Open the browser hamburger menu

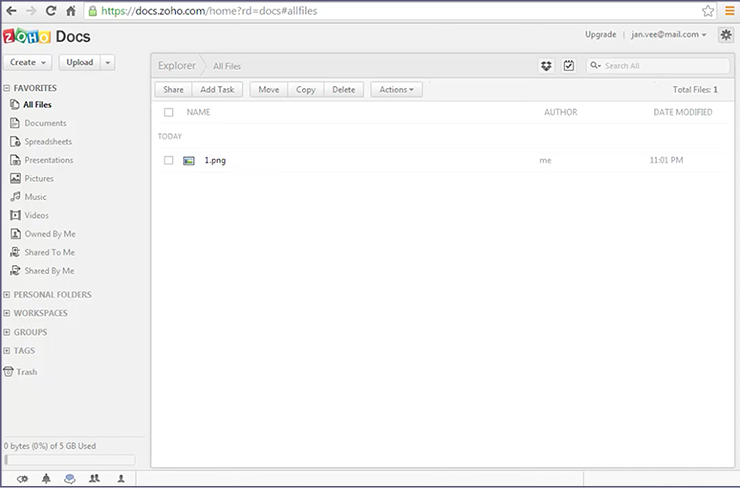[730, 11]
